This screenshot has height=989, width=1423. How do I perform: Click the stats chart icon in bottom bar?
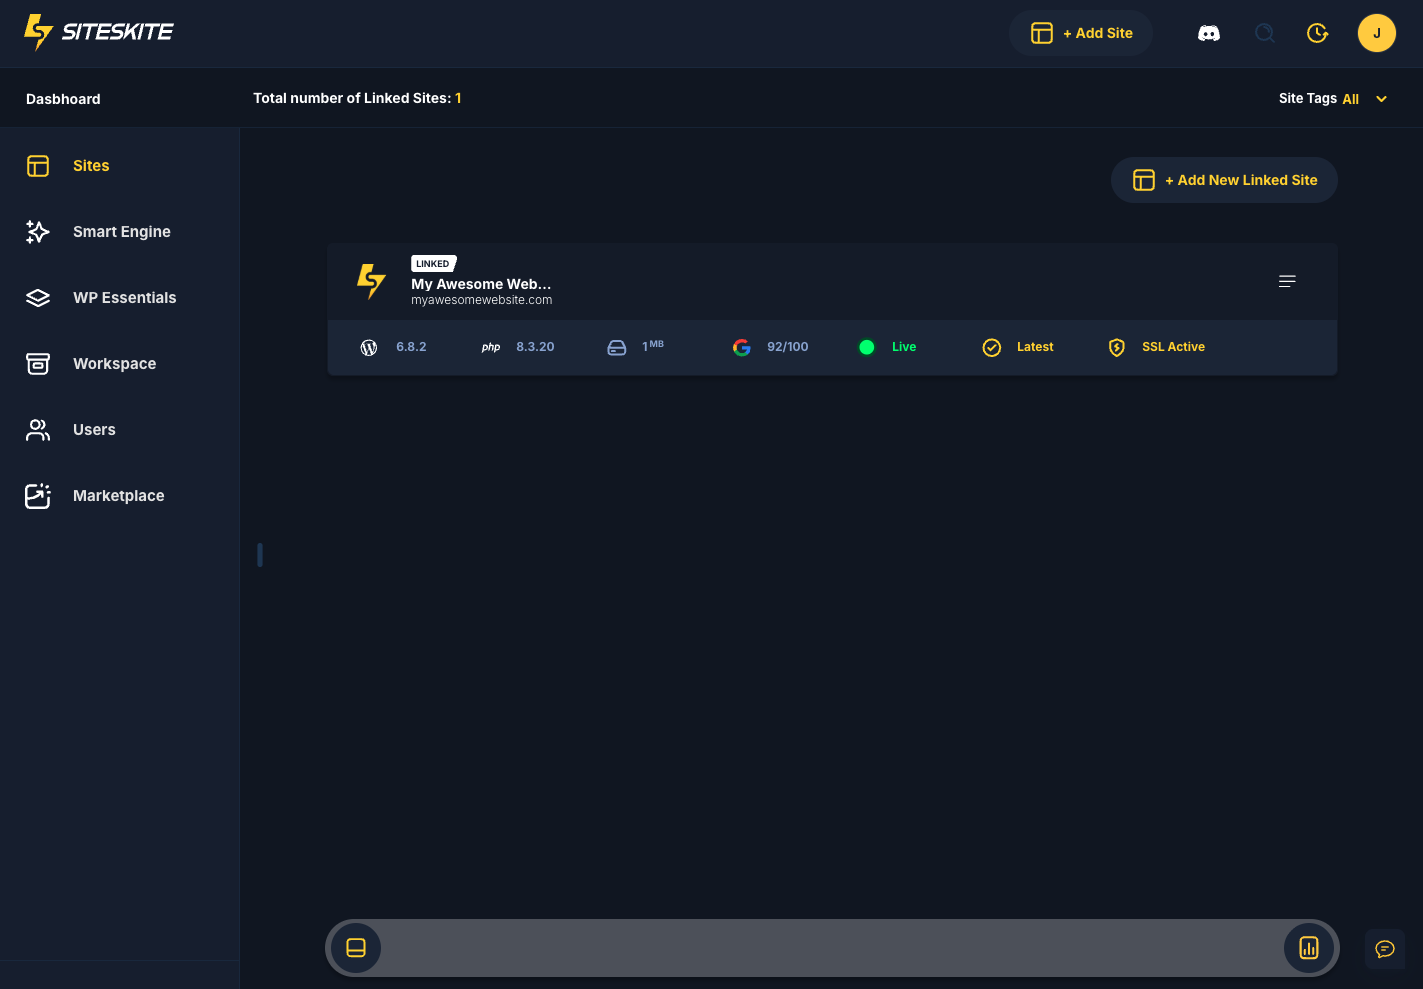1308,948
